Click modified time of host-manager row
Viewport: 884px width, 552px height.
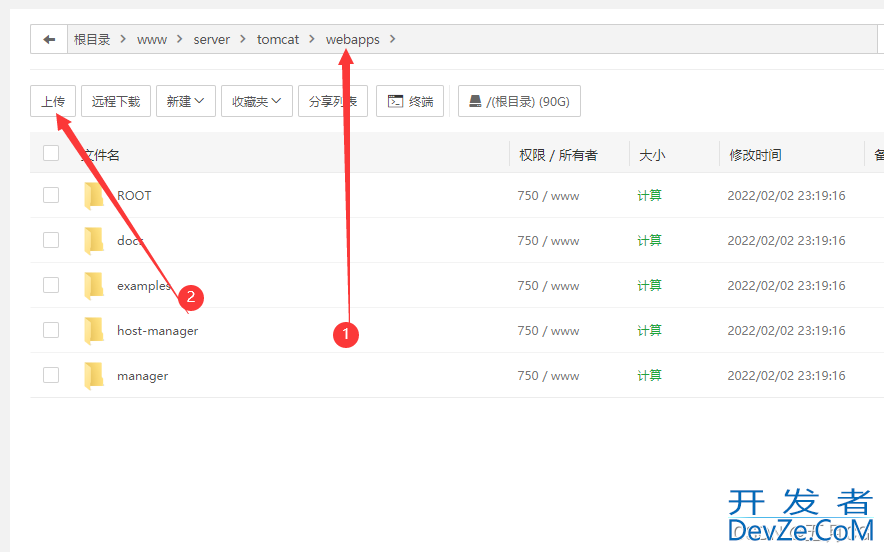(786, 330)
